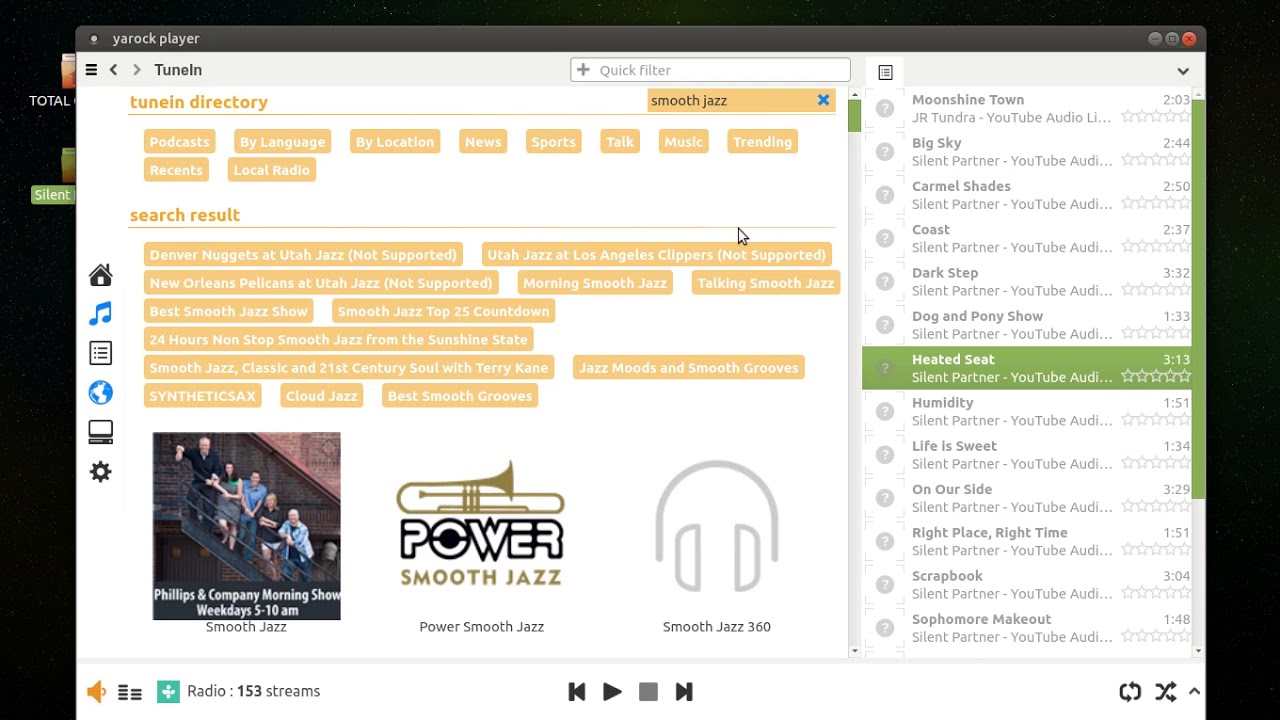Toggle shuffle mode
Viewport: 1280px width, 720px height.
1165,691
